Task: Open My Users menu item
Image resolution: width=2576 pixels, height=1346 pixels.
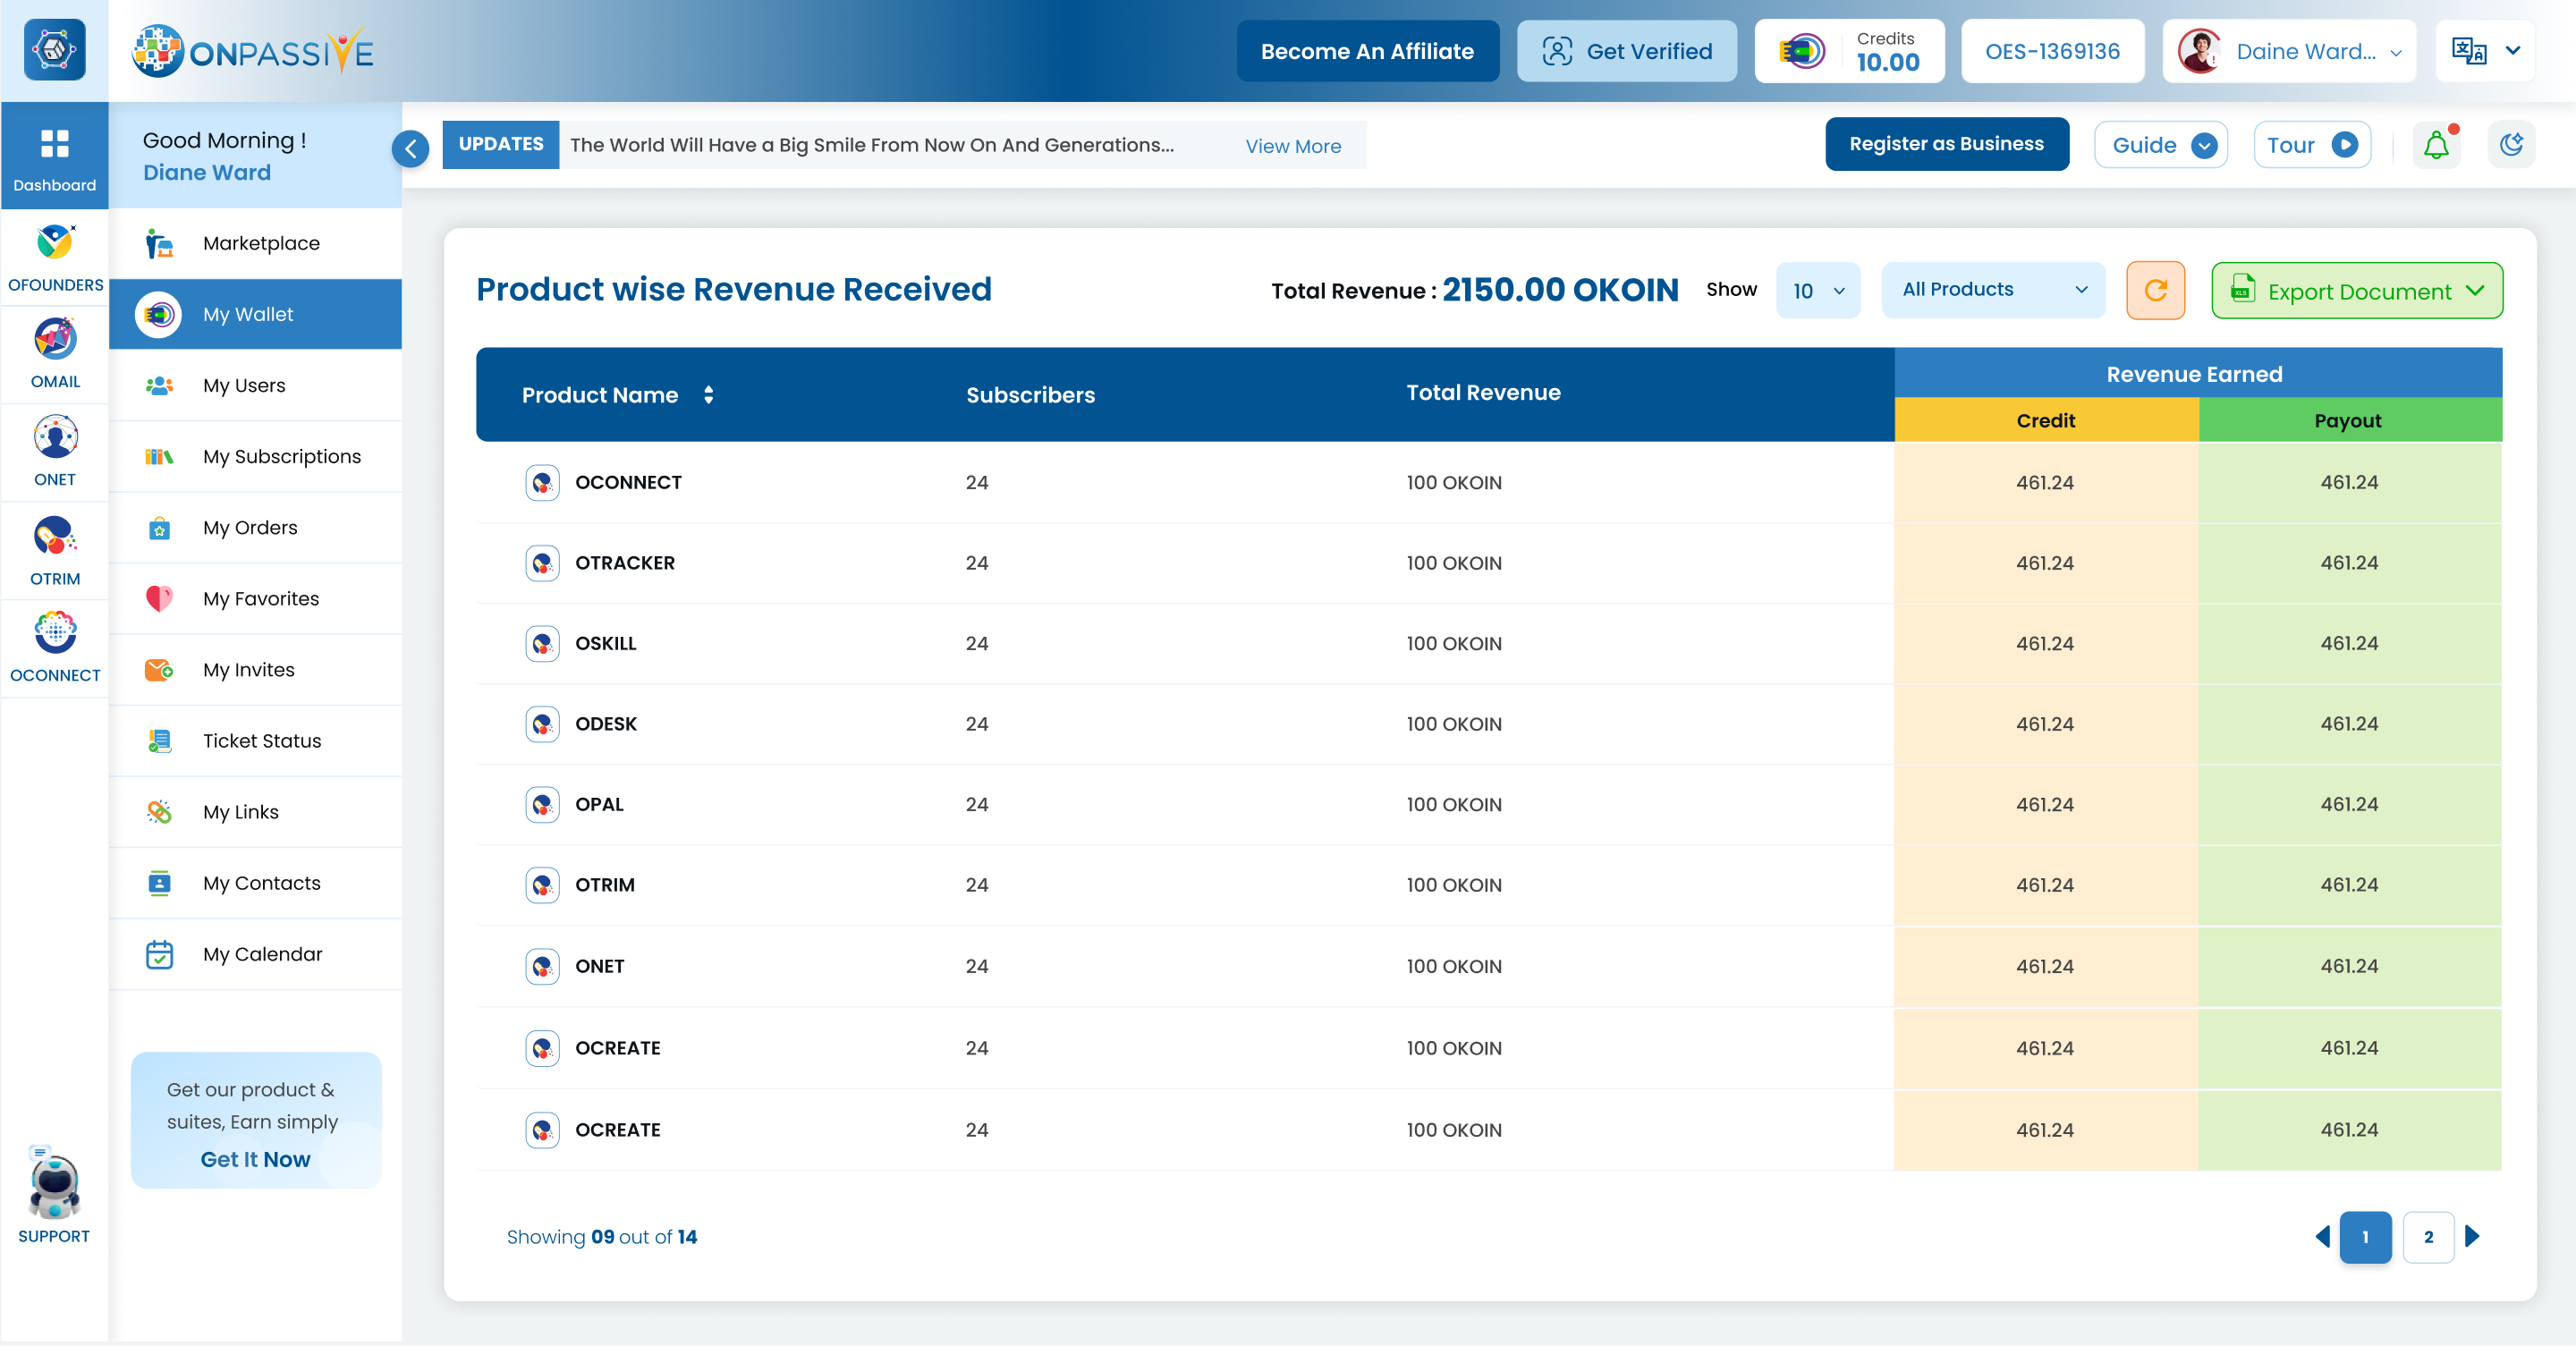Action: click(x=255, y=386)
